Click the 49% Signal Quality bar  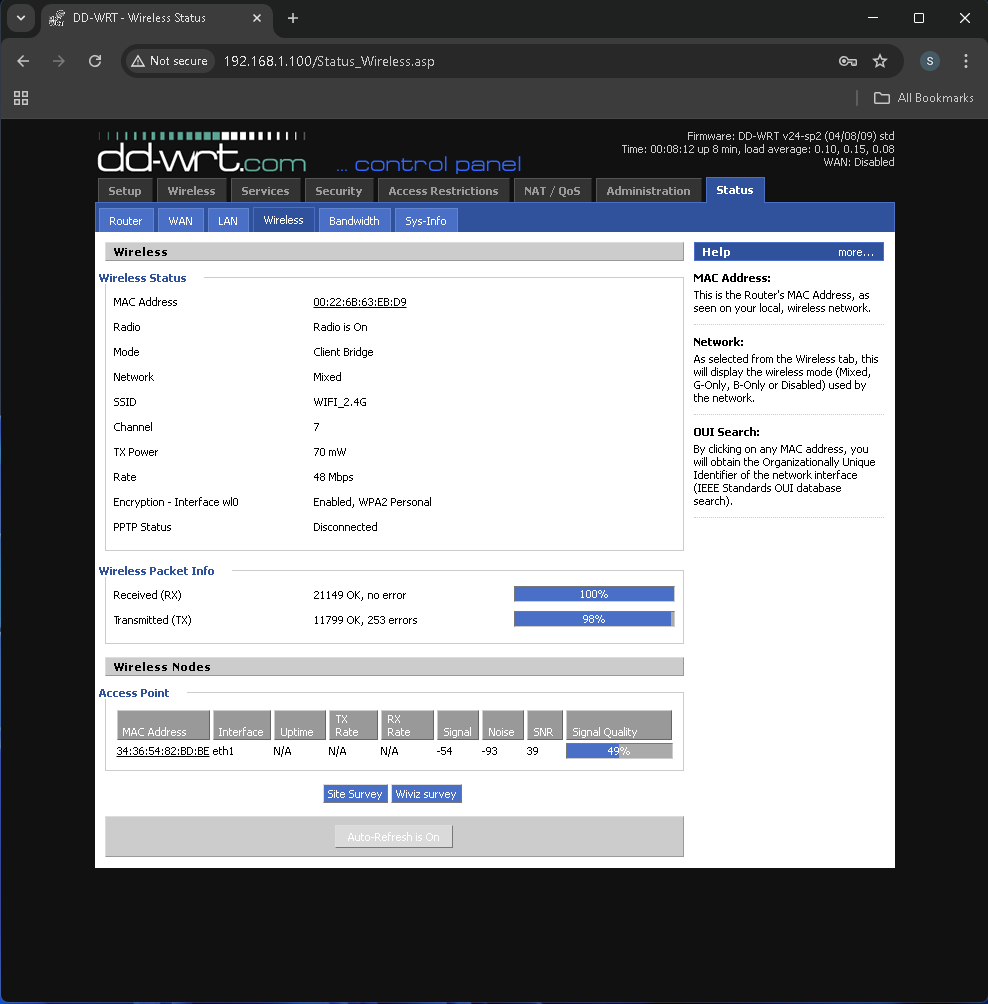point(618,751)
